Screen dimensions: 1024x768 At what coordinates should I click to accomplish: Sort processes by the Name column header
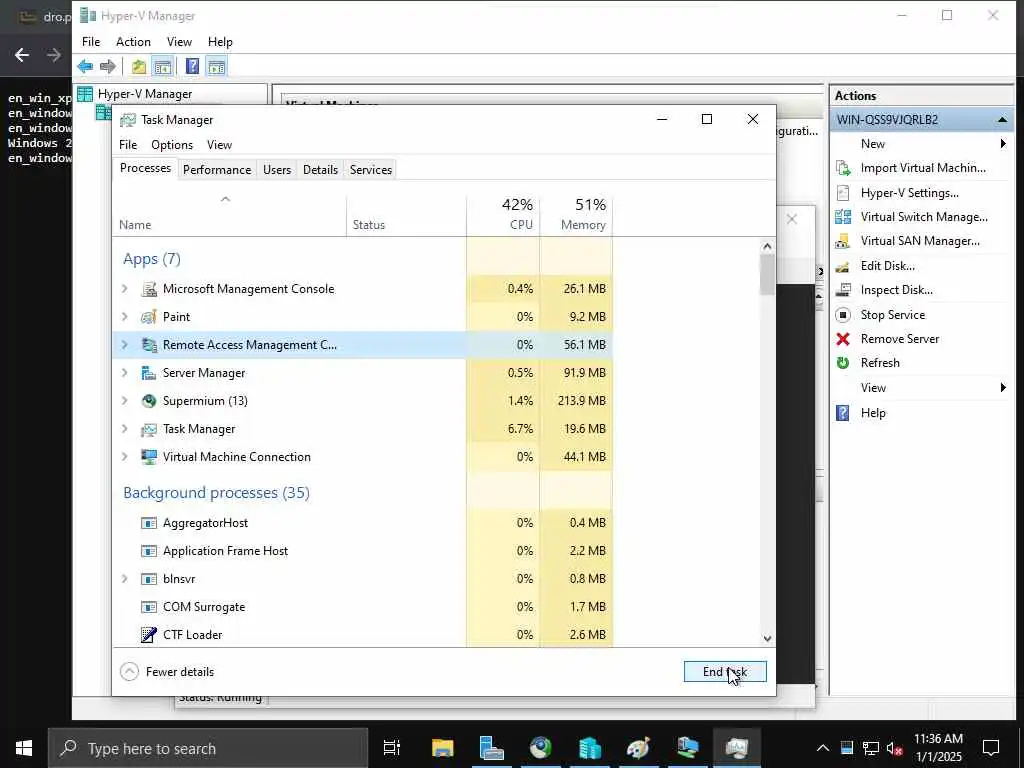pyautogui.click(x=229, y=215)
